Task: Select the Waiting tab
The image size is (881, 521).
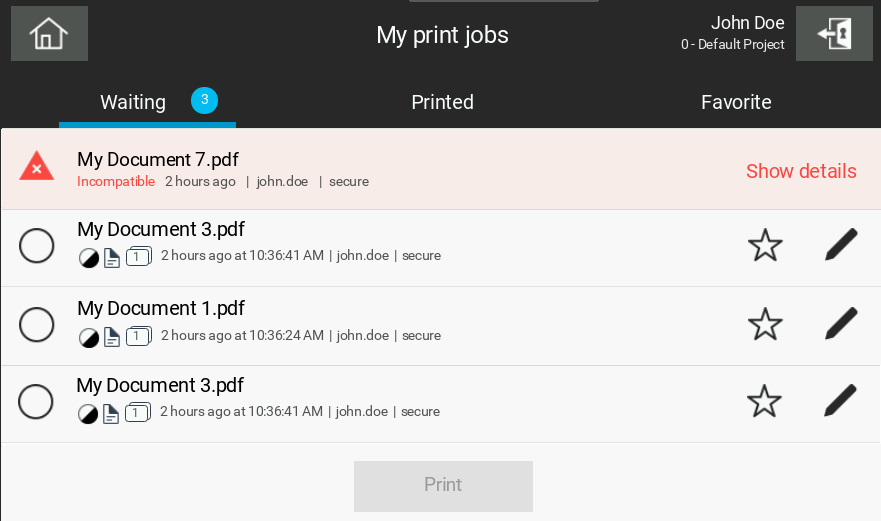Action: click(133, 102)
